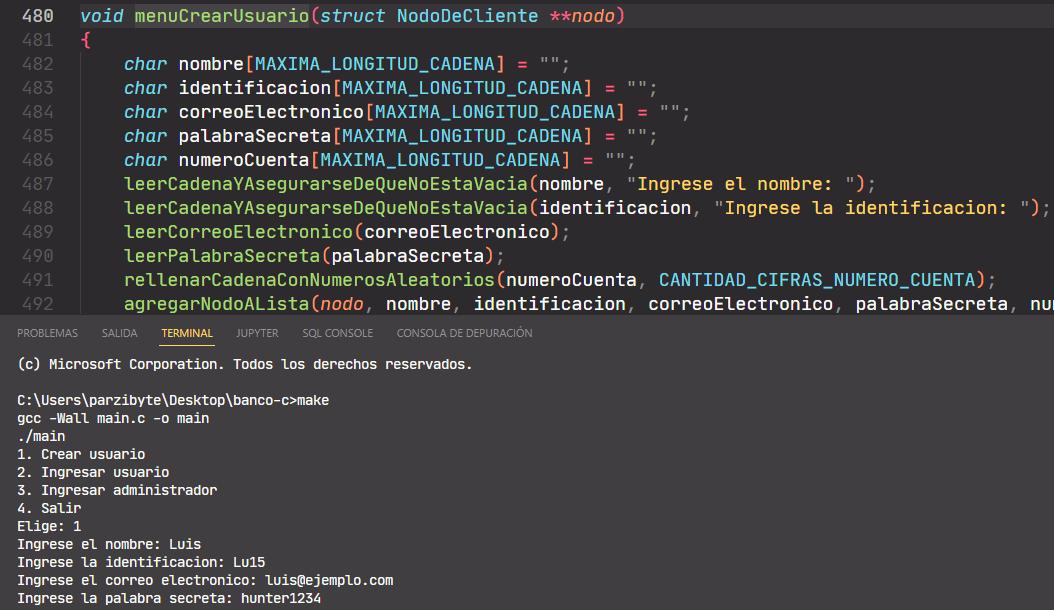This screenshot has width=1054, height=610.
Task: Click variable numeroCuenta on line 486
Action: 244,160
